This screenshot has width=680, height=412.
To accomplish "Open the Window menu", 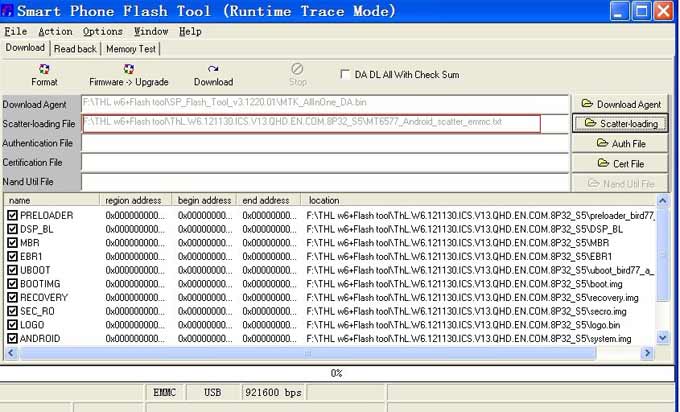I will 151,32.
